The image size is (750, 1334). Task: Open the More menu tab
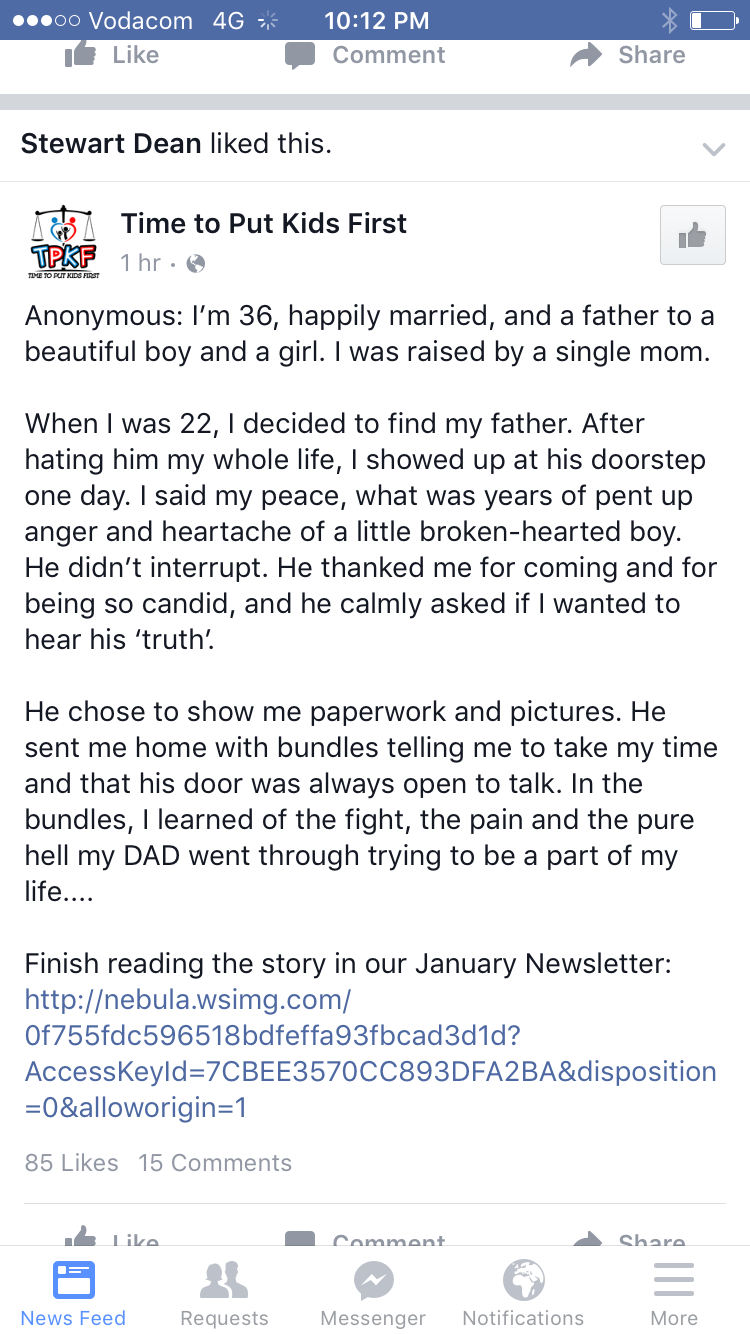(x=674, y=1292)
